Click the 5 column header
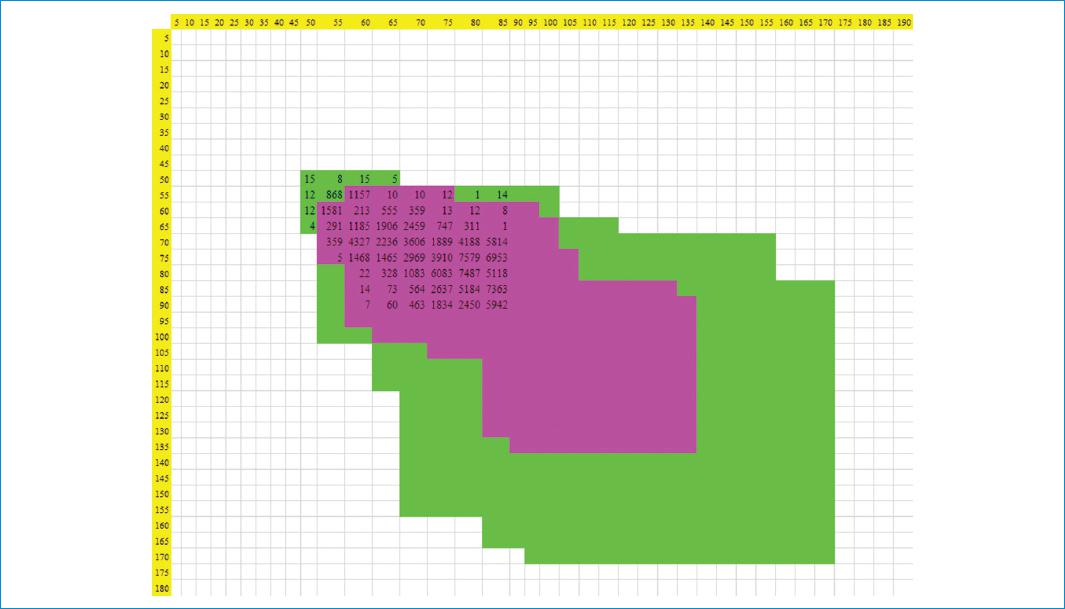 (175, 21)
